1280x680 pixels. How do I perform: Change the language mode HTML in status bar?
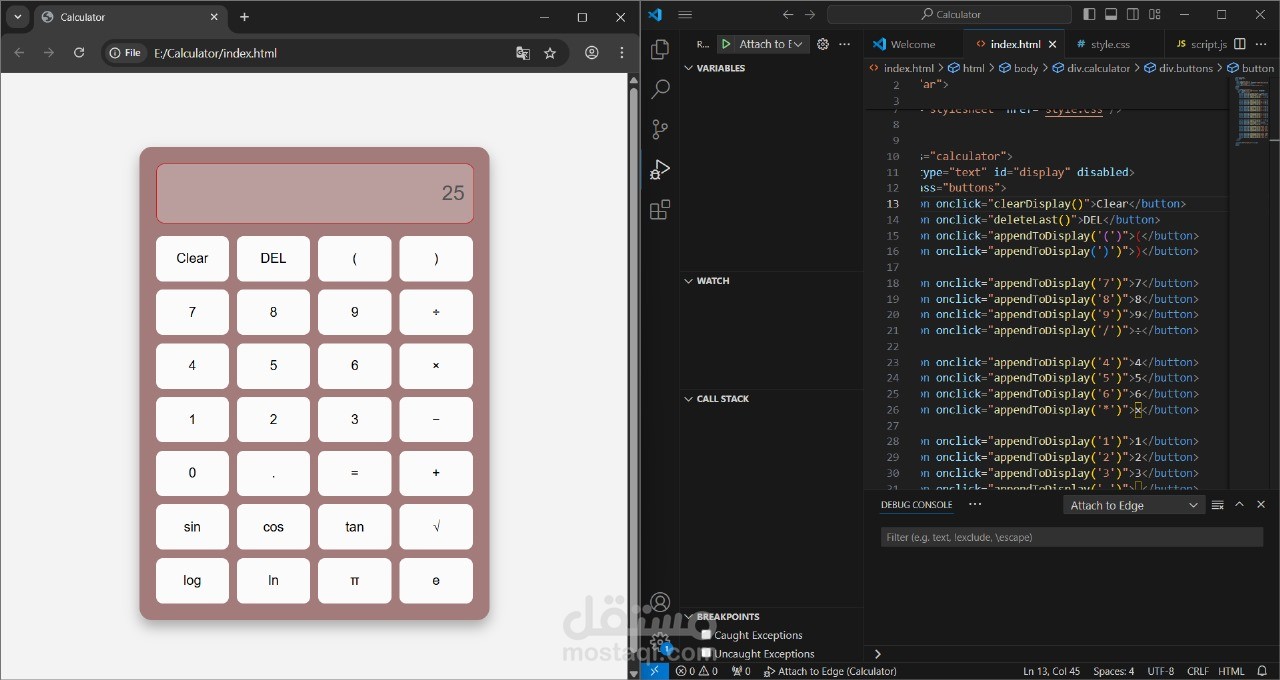pyautogui.click(x=1231, y=671)
